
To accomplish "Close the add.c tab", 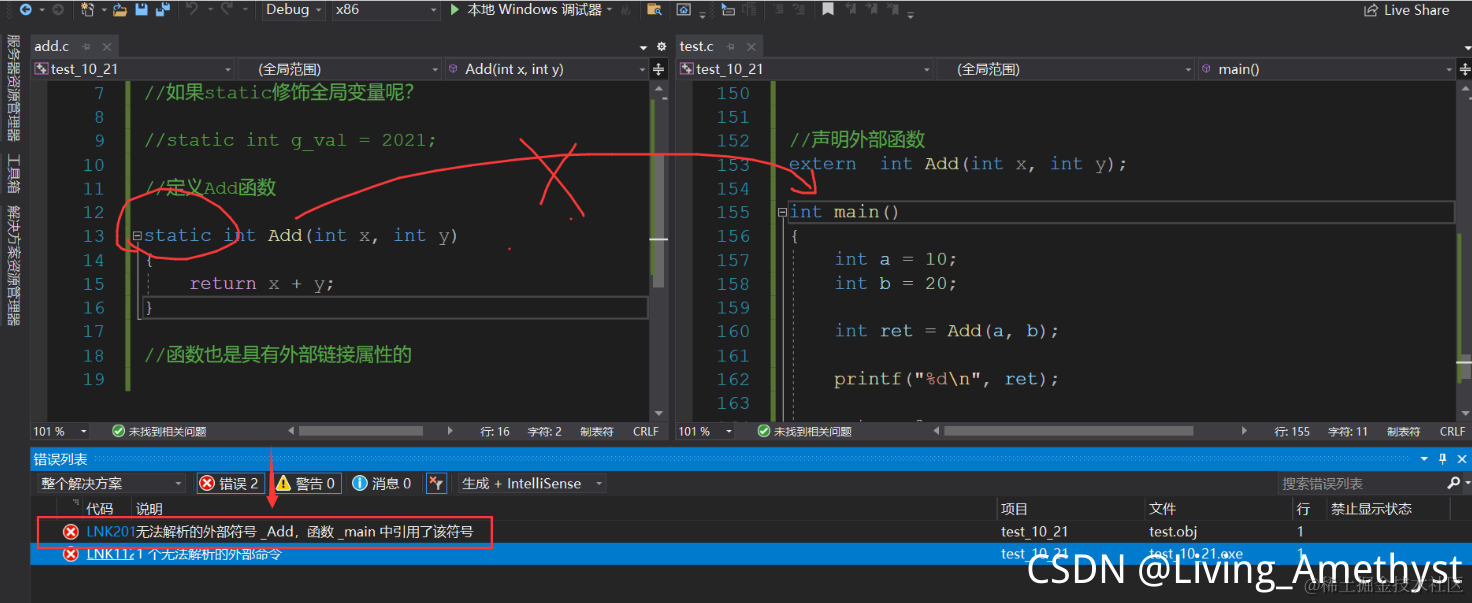I will coord(106,46).
